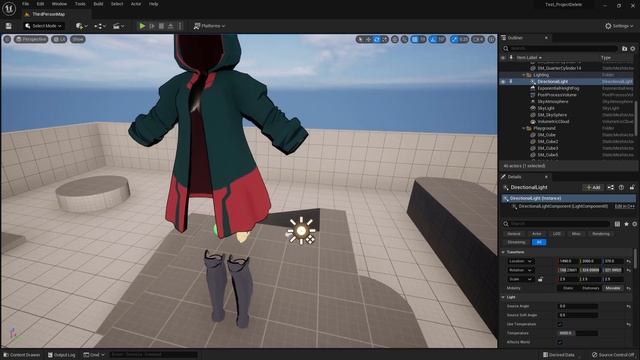Click the Perspective view mode button
The image size is (640, 360).
(31, 39)
